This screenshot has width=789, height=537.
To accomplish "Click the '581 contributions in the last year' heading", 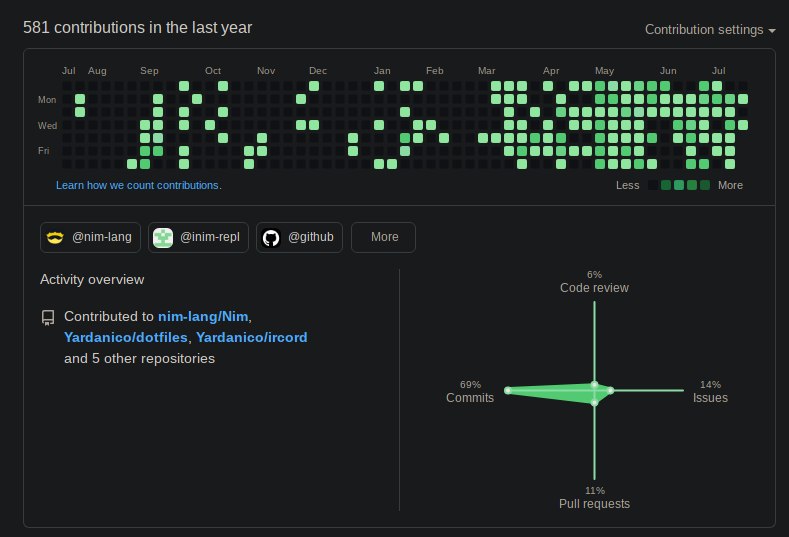I will tap(137, 28).
